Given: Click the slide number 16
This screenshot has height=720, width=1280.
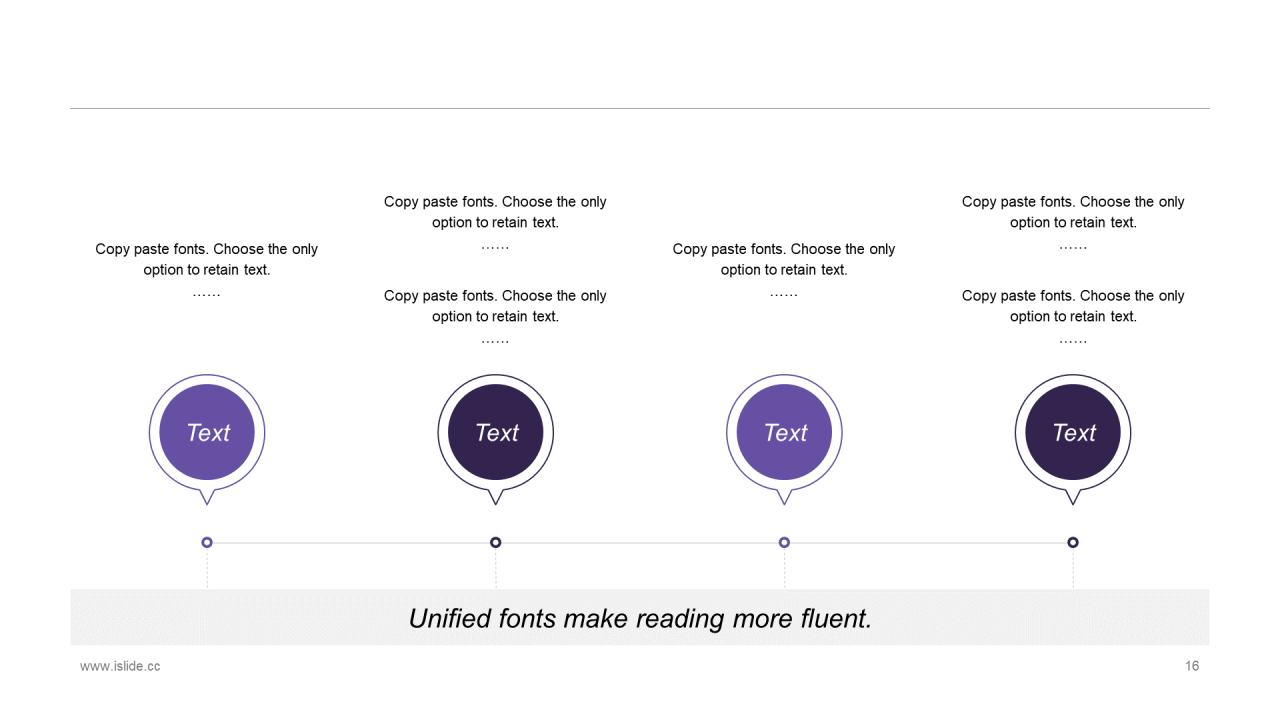Looking at the screenshot, I should pos(1192,666).
